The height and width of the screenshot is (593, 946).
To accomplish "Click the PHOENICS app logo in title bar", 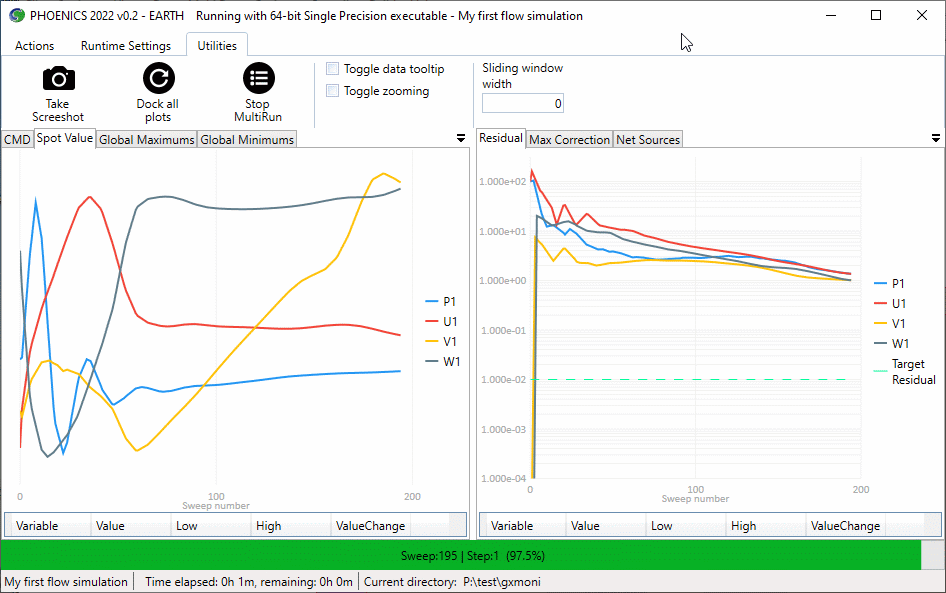I will point(16,16).
